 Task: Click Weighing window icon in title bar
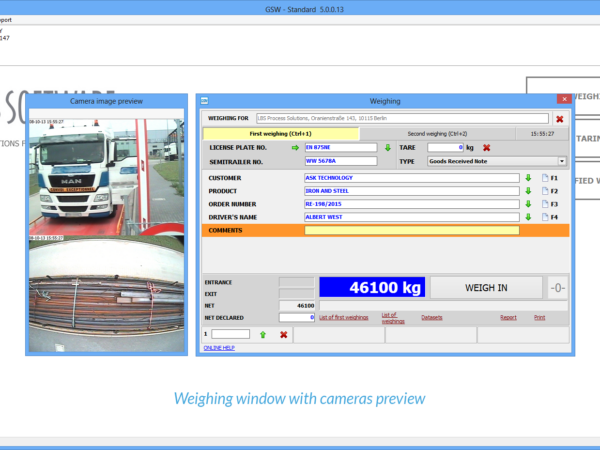click(204, 101)
